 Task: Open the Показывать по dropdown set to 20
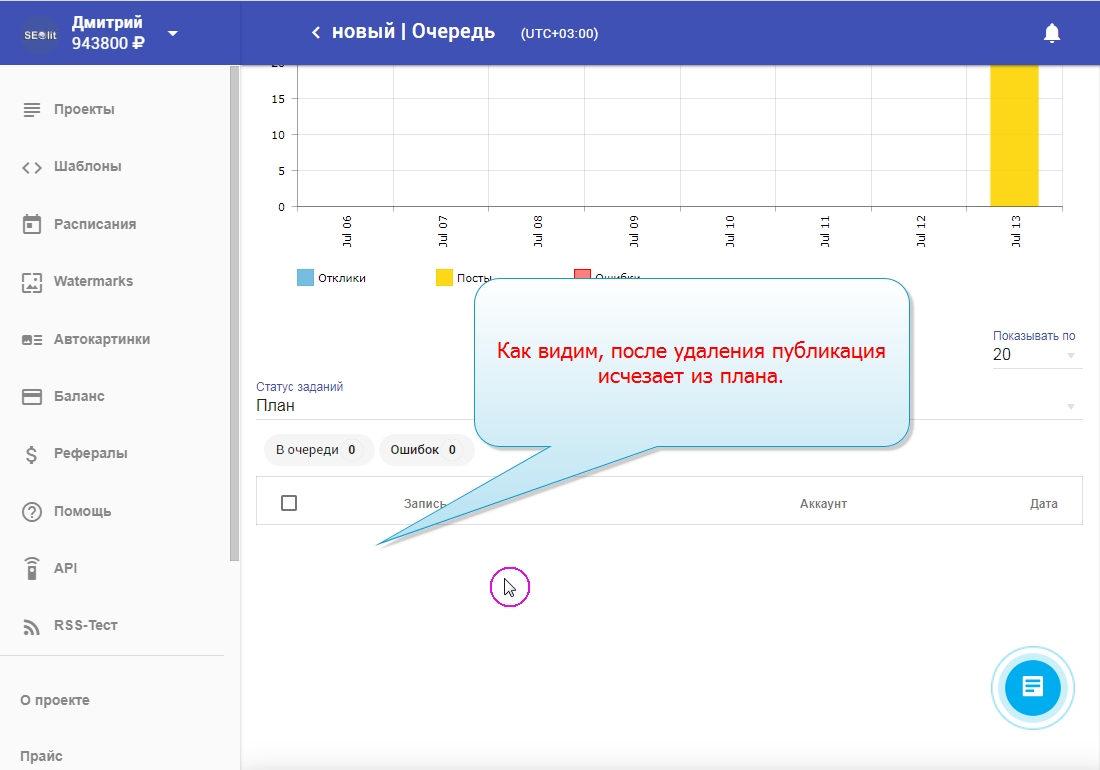[1036, 355]
